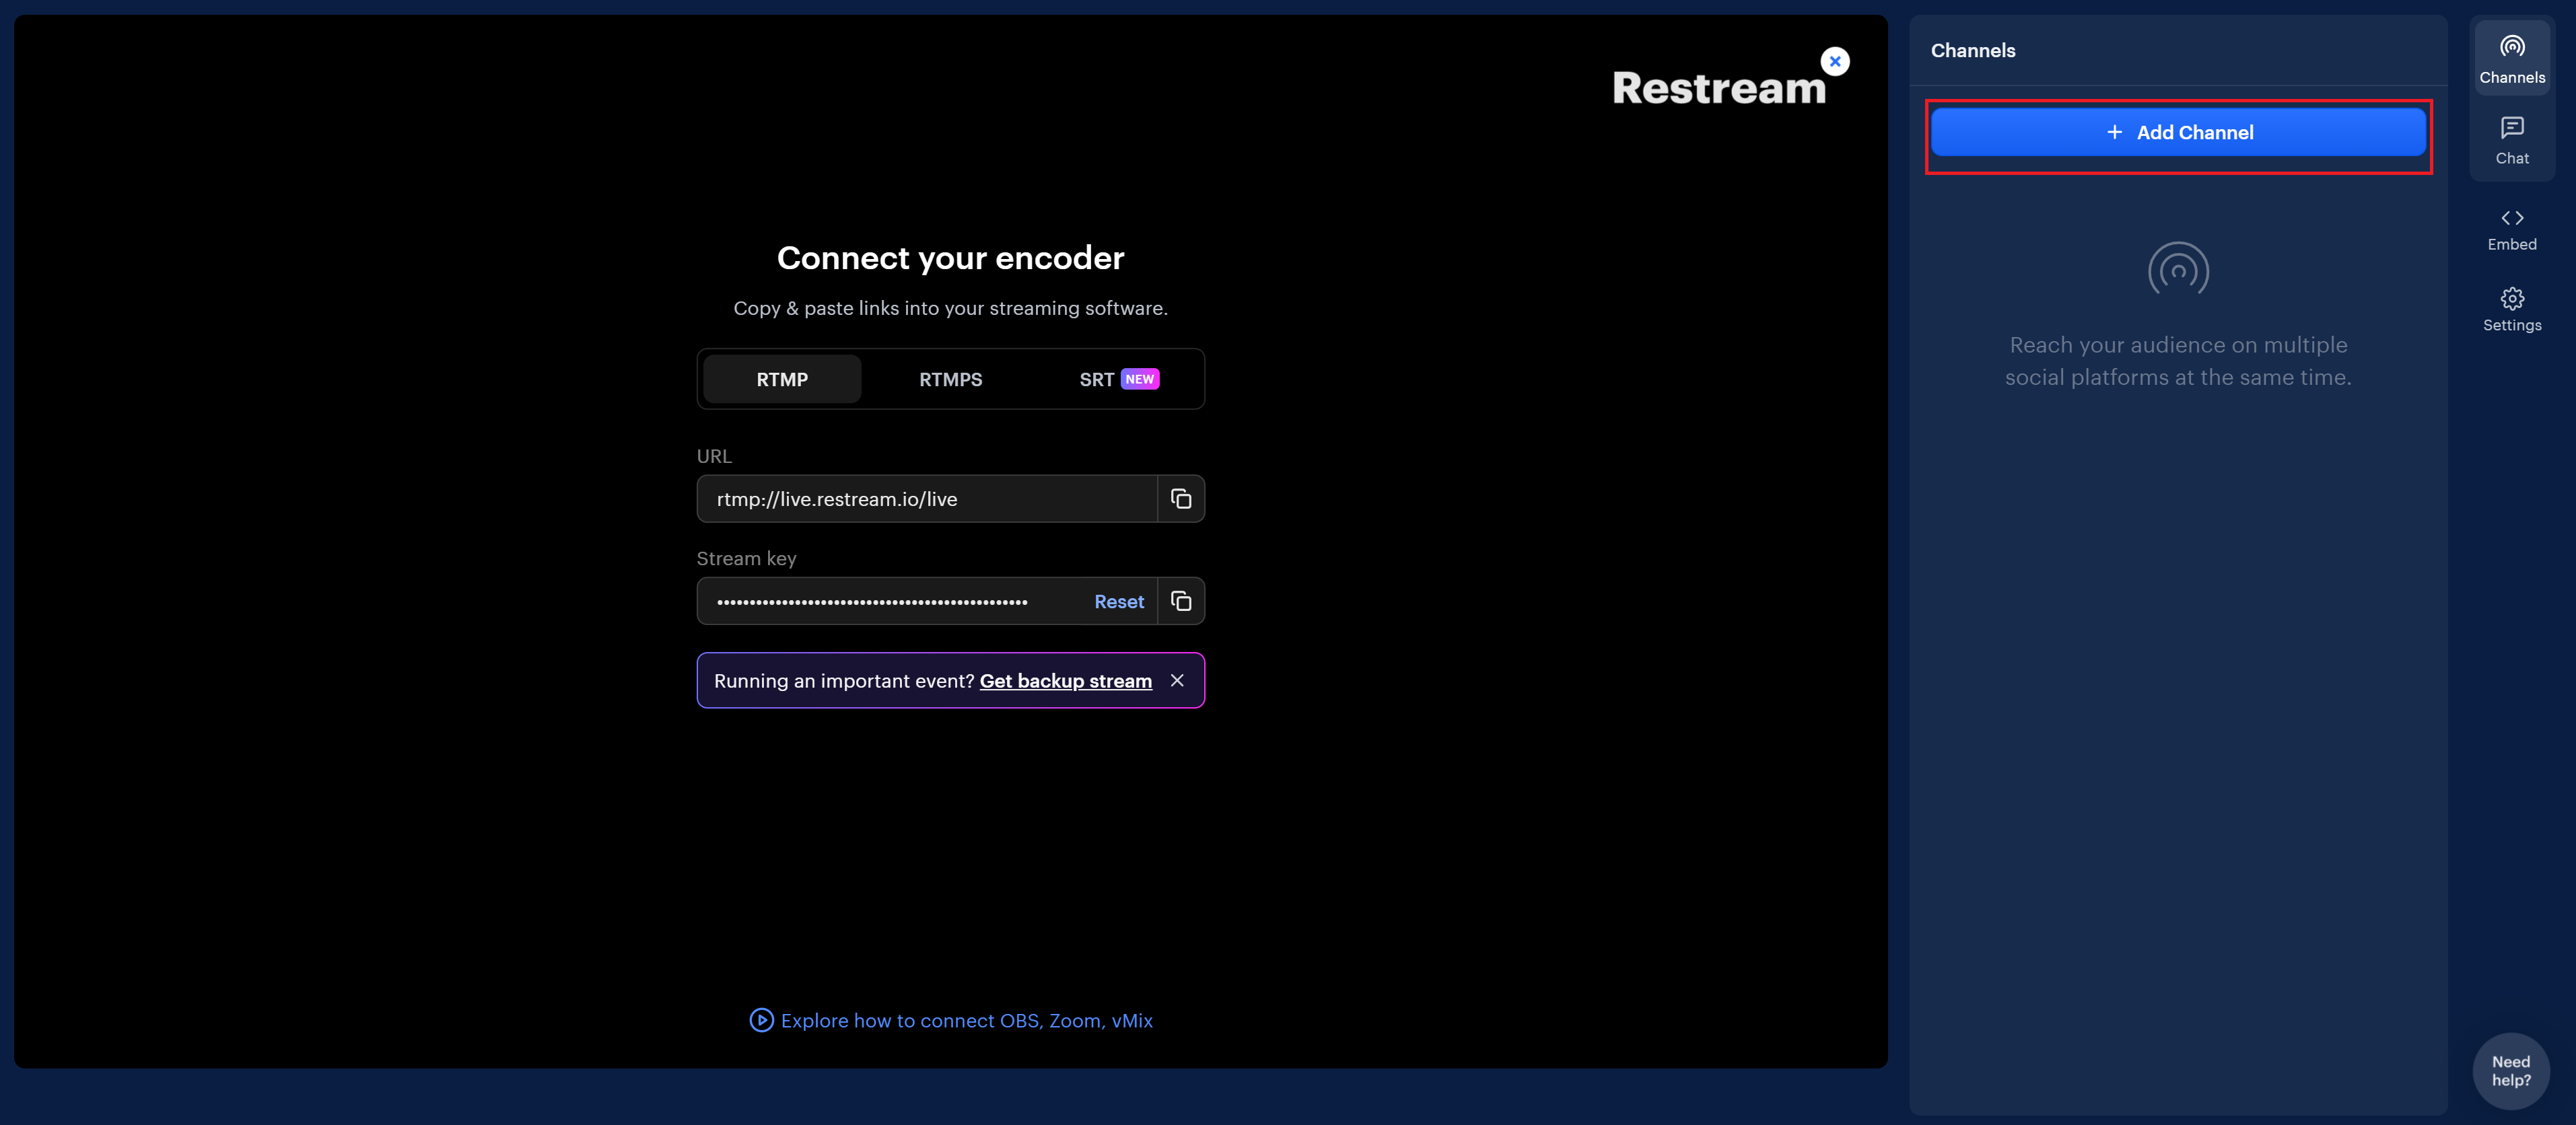The image size is (2576, 1125).
Task: Open the Chat sidebar panel
Action: pyautogui.click(x=2511, y=141)
